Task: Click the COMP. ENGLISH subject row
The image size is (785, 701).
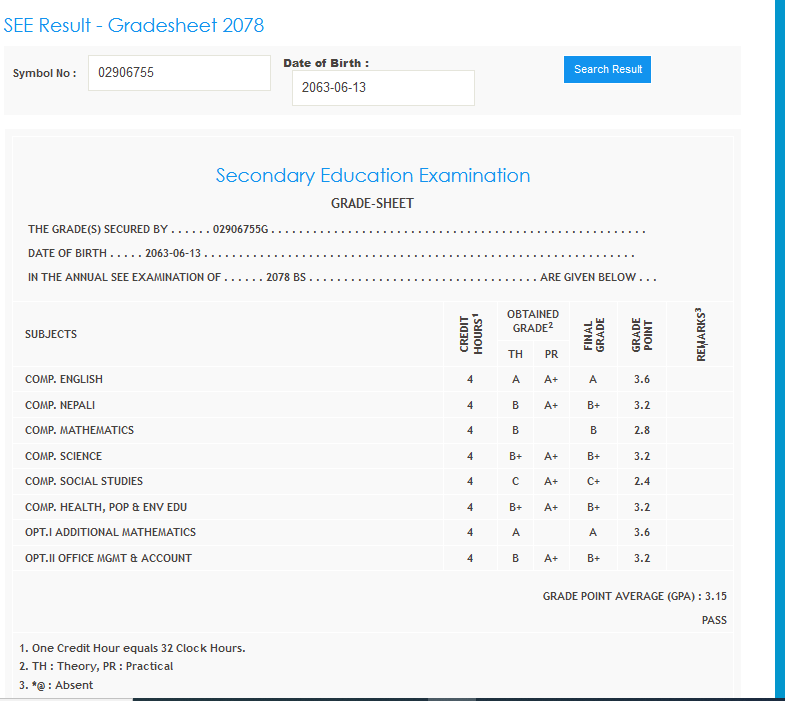Action: (64, 379)
